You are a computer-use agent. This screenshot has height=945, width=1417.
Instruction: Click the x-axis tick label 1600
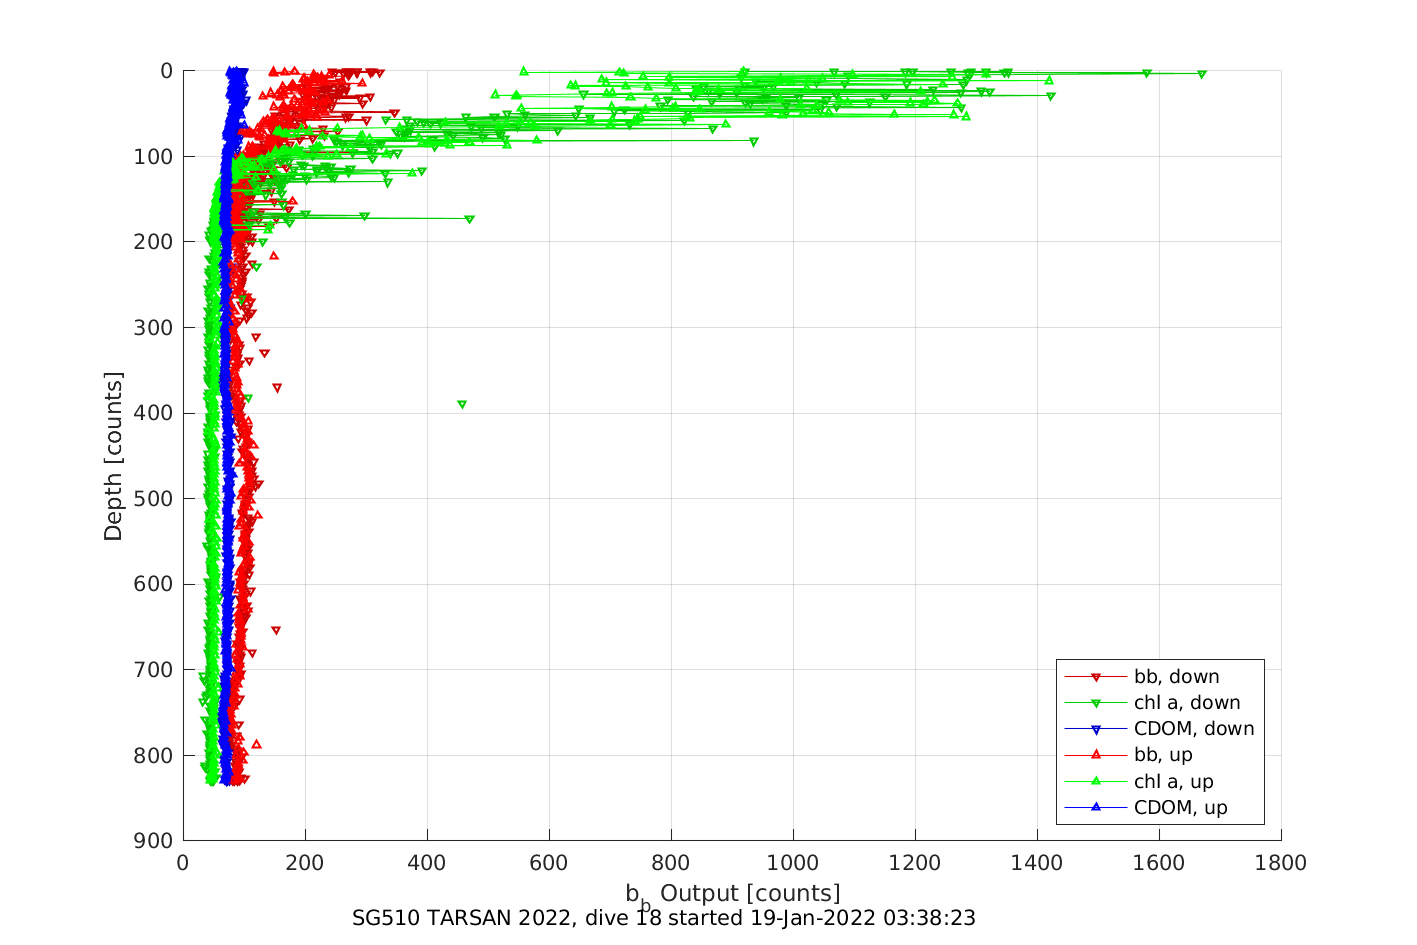click(1159, 863)
